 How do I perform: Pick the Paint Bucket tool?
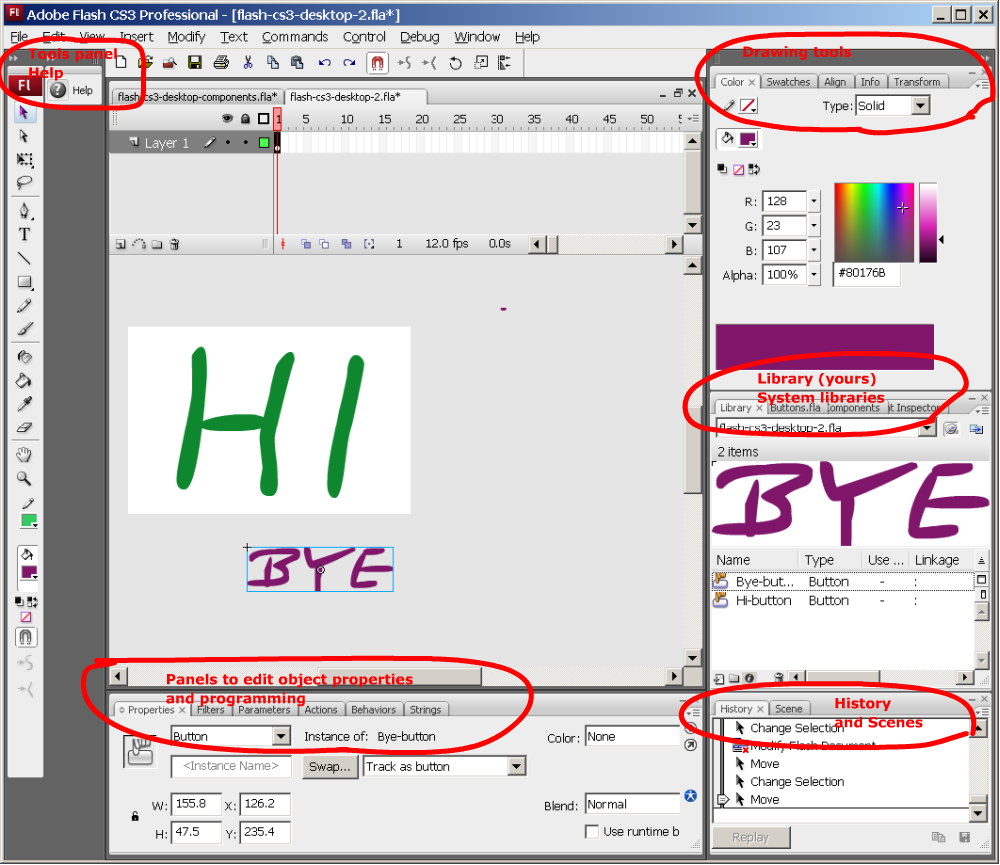[25, 380]
